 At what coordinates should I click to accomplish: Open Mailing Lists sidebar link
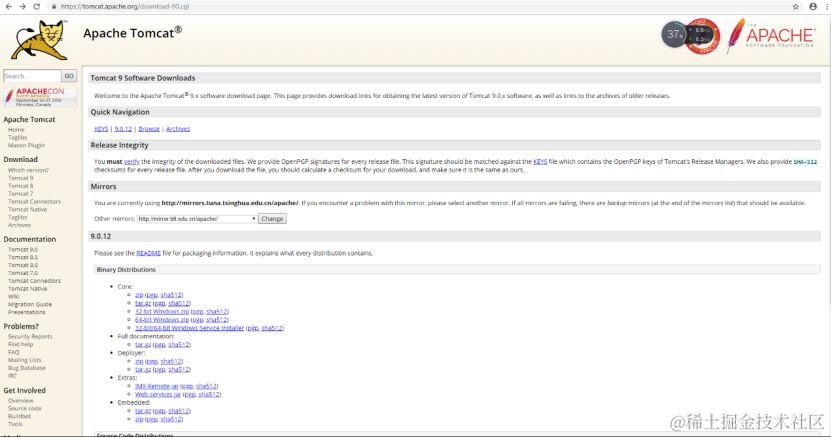point(24,360)
